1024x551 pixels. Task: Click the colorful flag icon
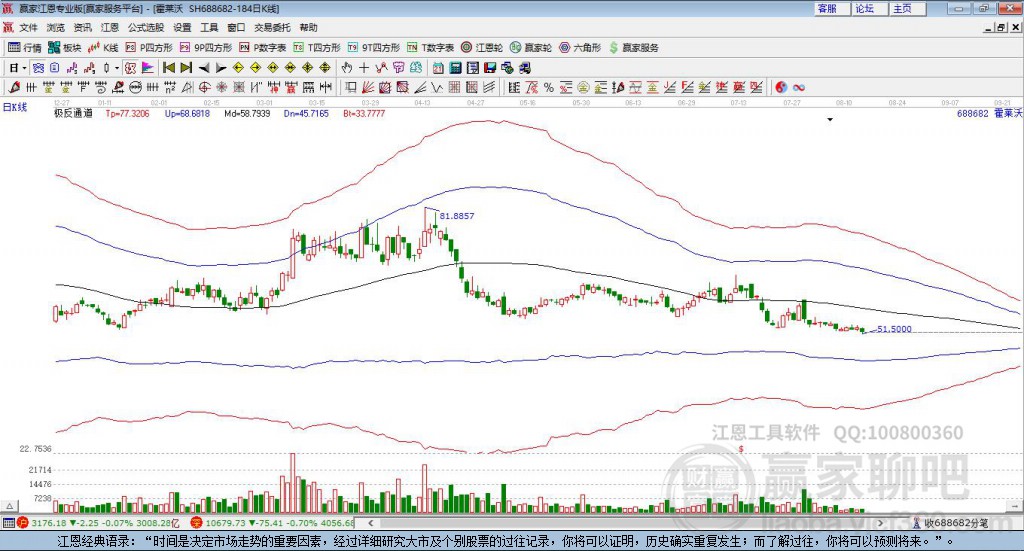(x=148, y=68)
